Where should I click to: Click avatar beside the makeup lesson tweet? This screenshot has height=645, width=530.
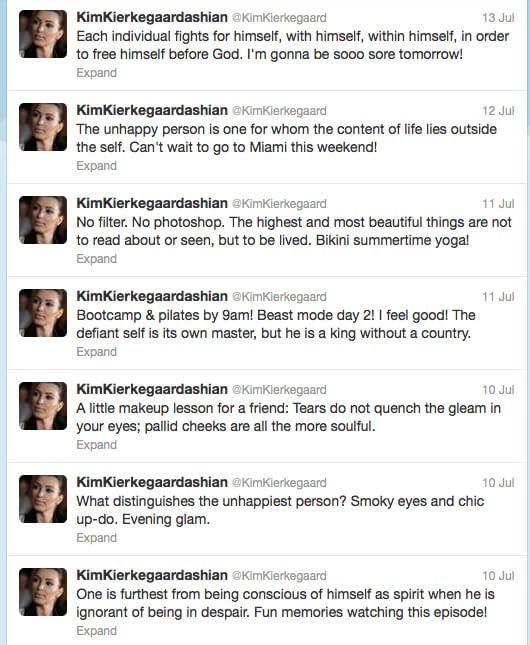coord(43,406)
